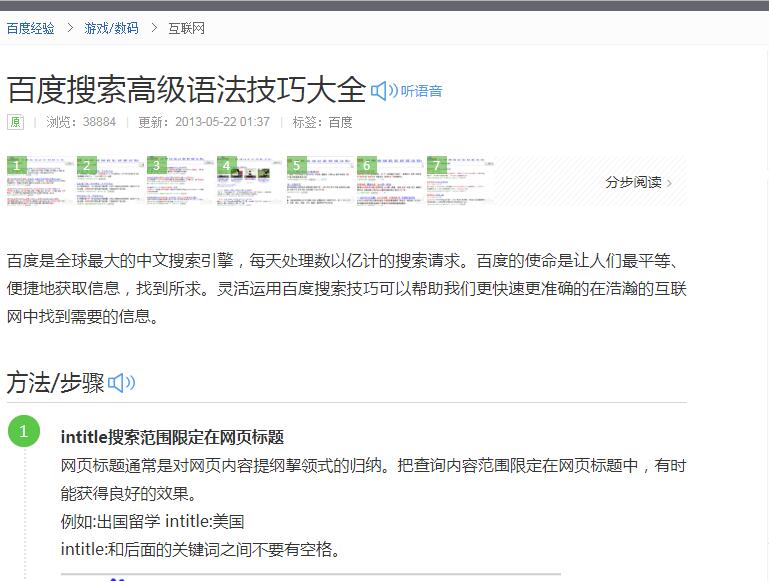Open the 互联网 breadcrumb category
The width and height of the screenshot is (769, 581).
pos(186,28)
